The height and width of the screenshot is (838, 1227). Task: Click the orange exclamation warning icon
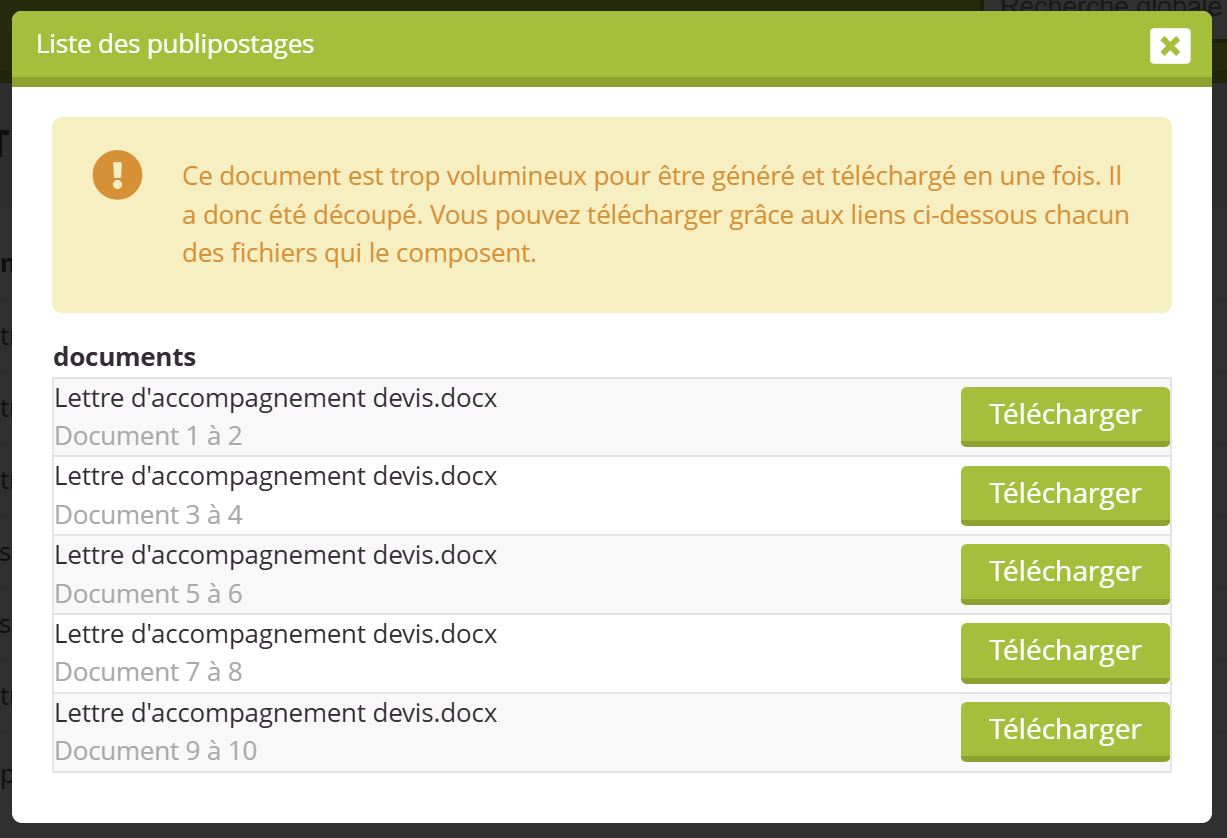coord(118,175)
